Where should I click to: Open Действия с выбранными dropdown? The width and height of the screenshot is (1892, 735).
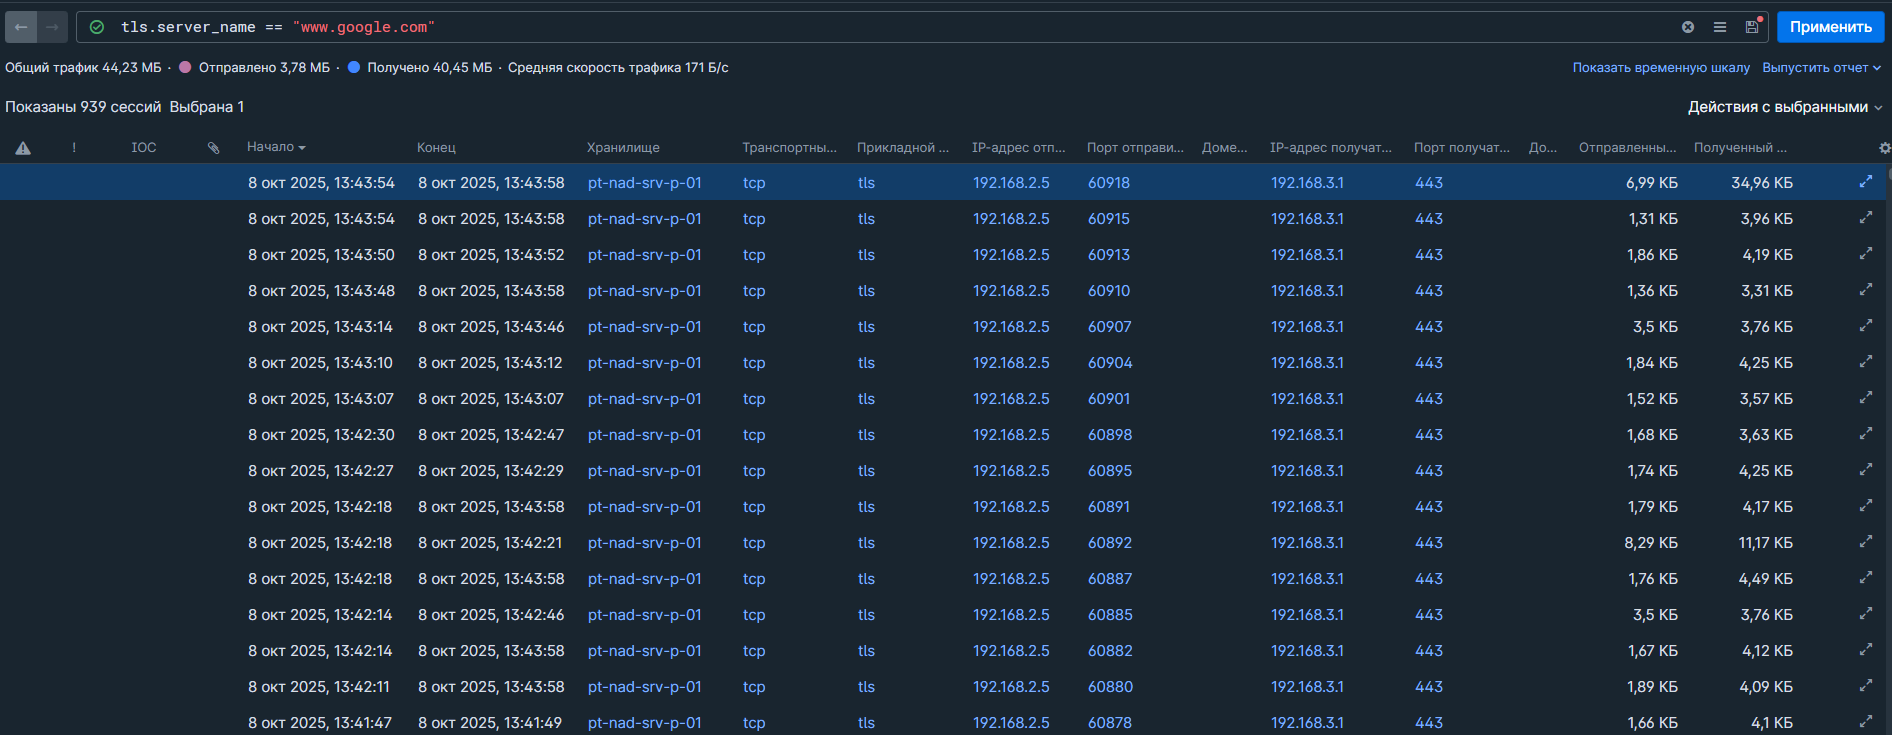point(1784,107)
